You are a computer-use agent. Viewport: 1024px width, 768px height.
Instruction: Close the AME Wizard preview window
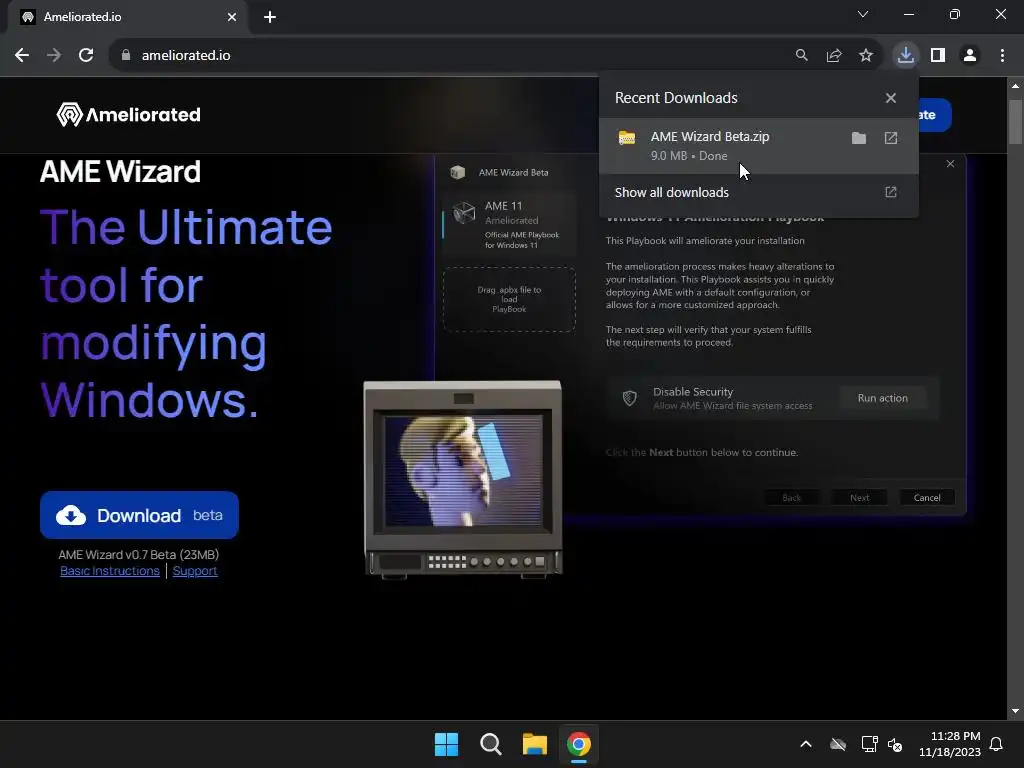(950, 164)
